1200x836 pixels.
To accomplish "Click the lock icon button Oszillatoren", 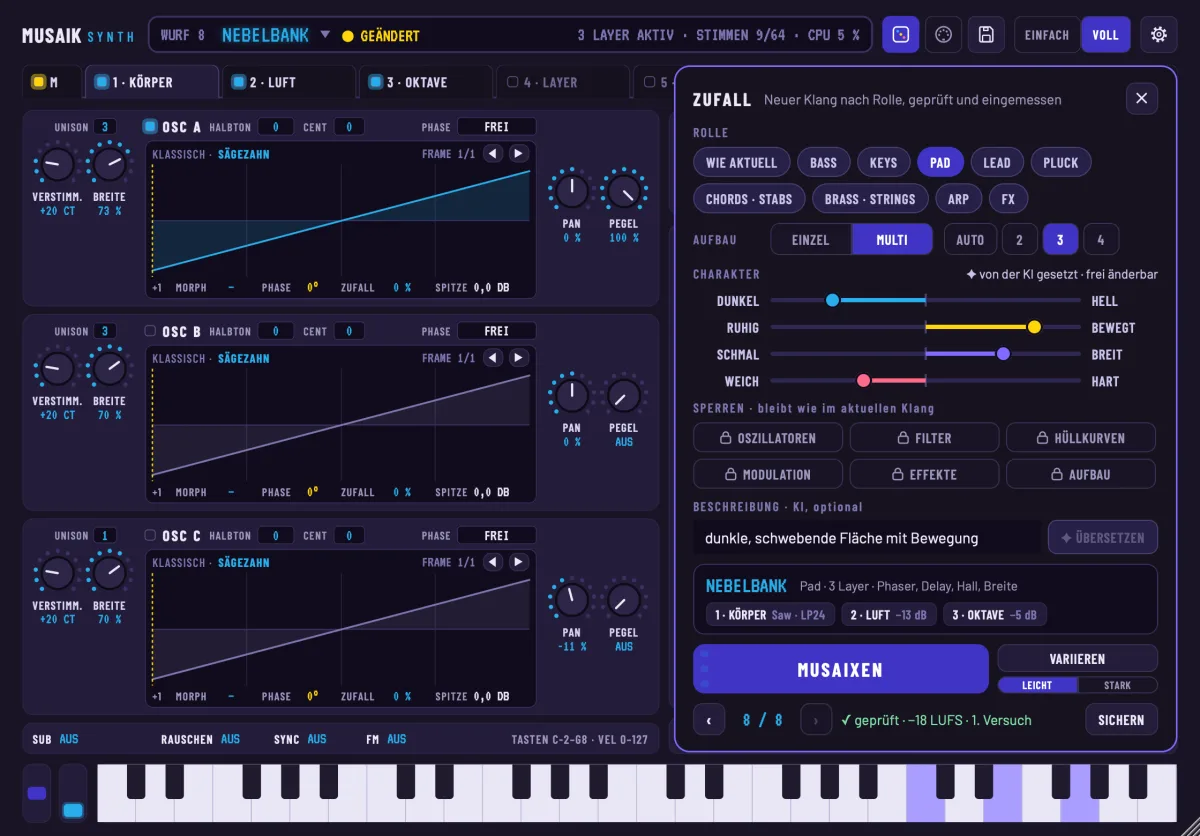I will pyautogui.click(x=768, y=438).
